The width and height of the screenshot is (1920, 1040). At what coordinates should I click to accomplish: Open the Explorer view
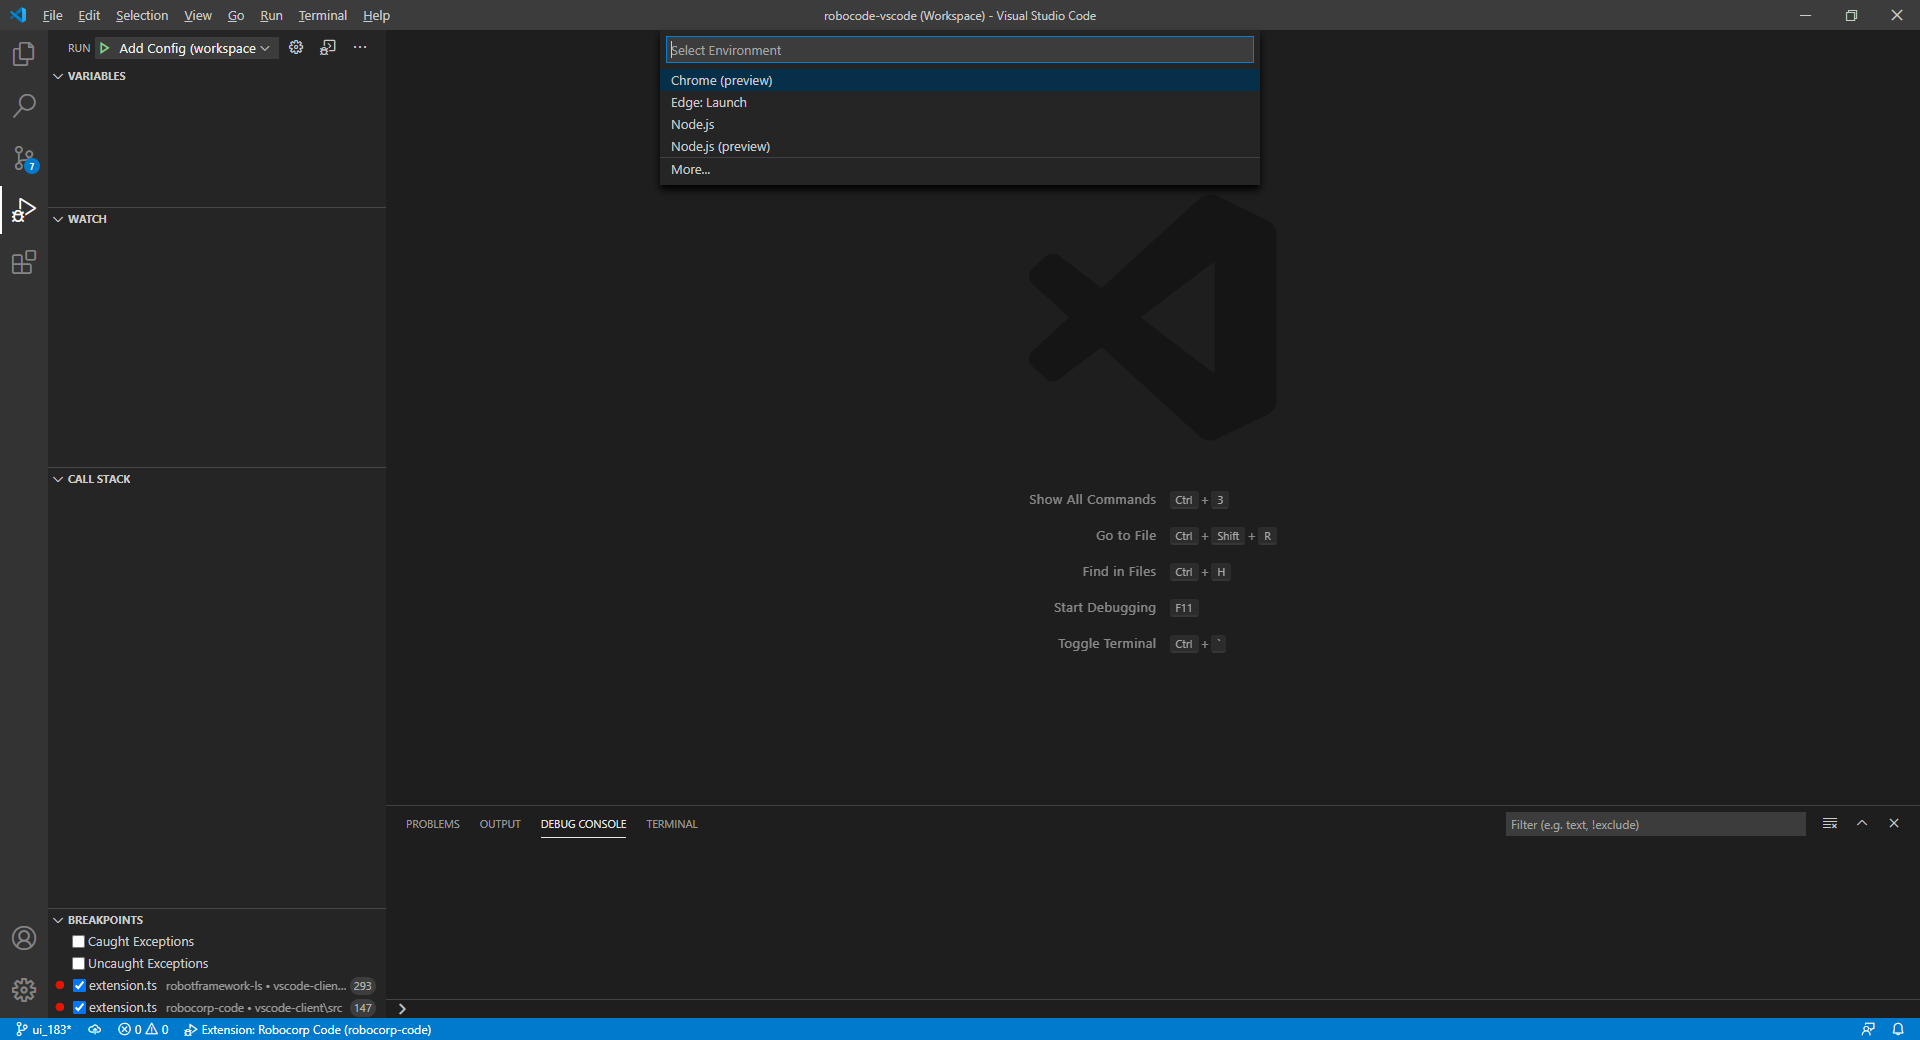pyautogui.click(x=23, y=54)
